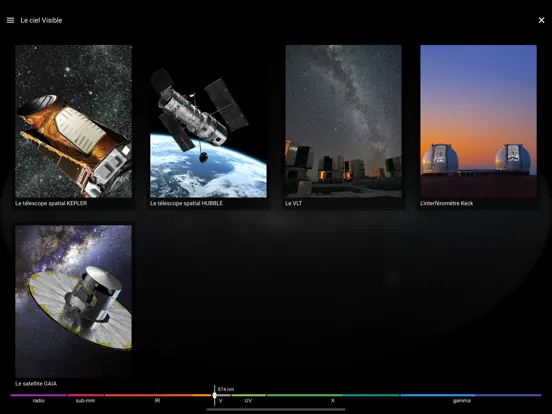Open the VLT observatory image

[x=343, y=121]
